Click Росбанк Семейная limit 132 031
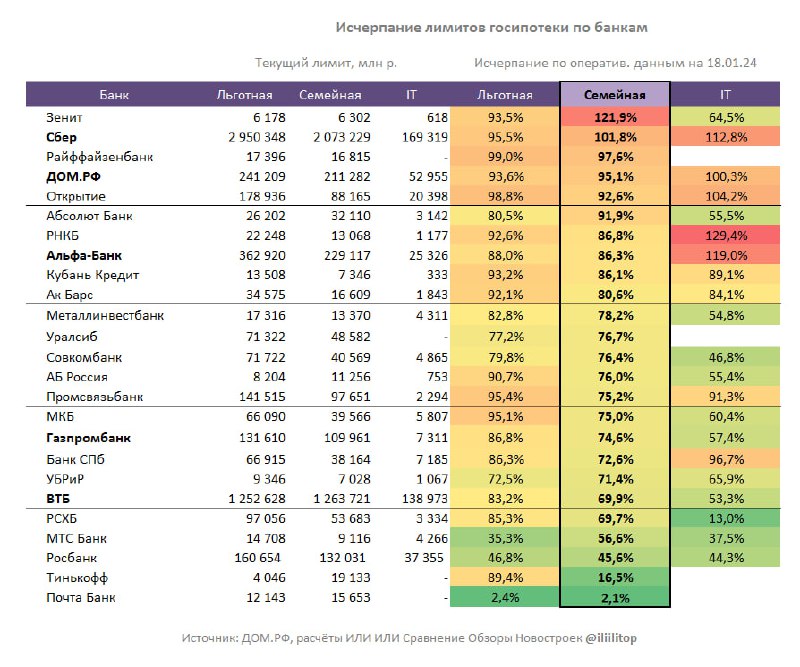Image resolution: width=800 pixels, height=667 pixels. point(342,558)
